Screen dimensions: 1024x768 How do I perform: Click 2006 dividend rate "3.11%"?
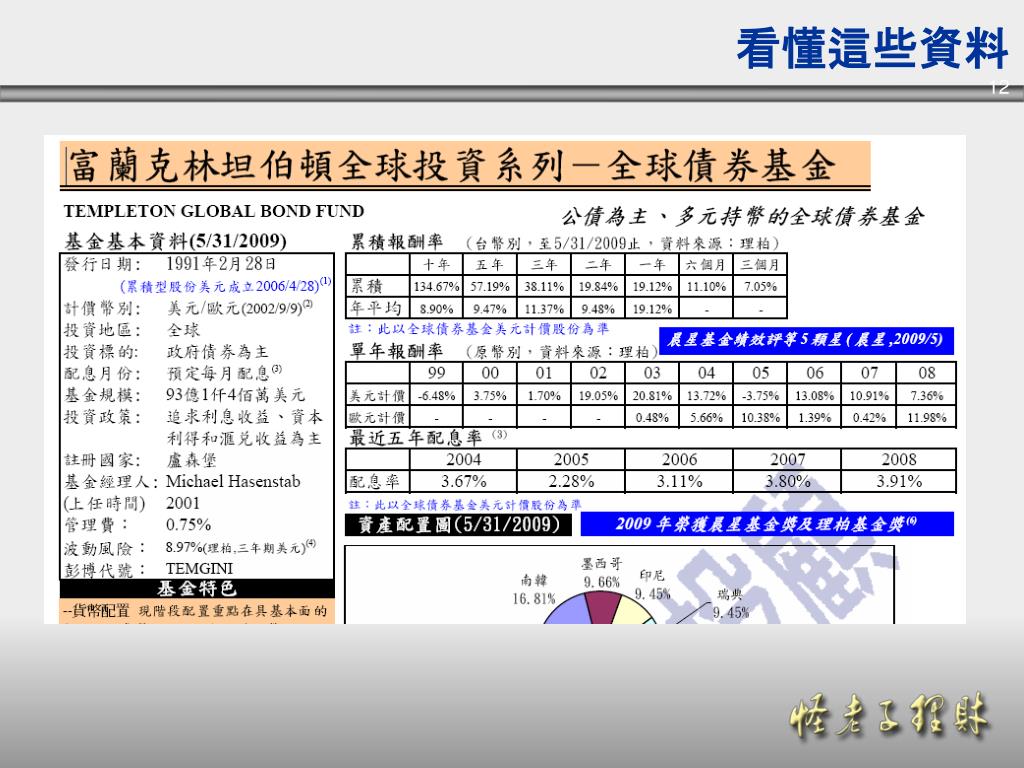[x=679, y=481]
